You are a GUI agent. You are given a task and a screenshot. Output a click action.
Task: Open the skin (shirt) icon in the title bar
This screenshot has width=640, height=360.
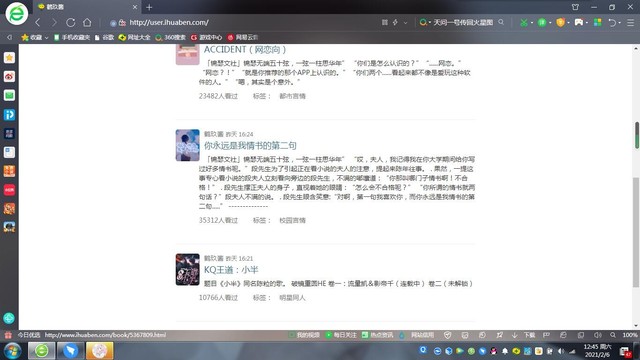(x=576, y=7)
